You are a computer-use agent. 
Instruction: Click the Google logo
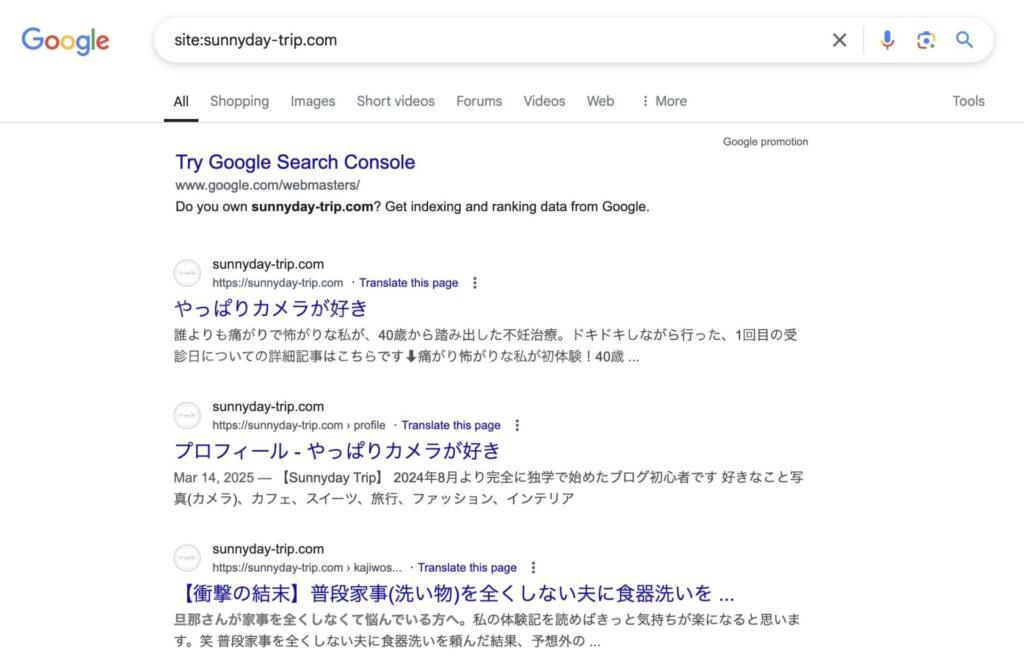click(65, 41)
